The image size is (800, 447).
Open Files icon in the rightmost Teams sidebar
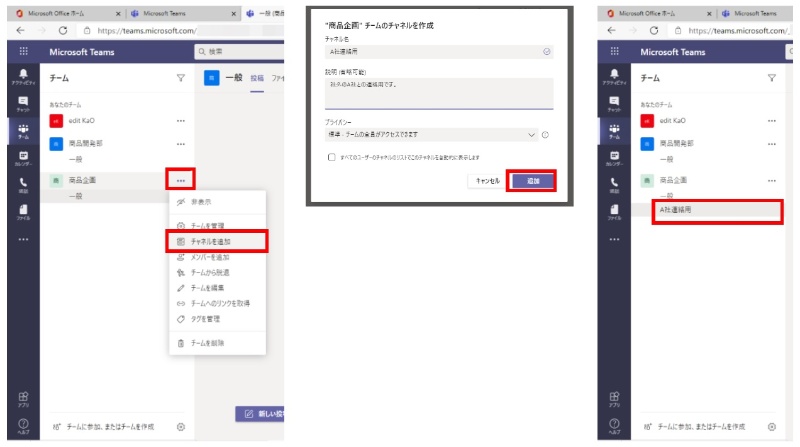point(613,213)
